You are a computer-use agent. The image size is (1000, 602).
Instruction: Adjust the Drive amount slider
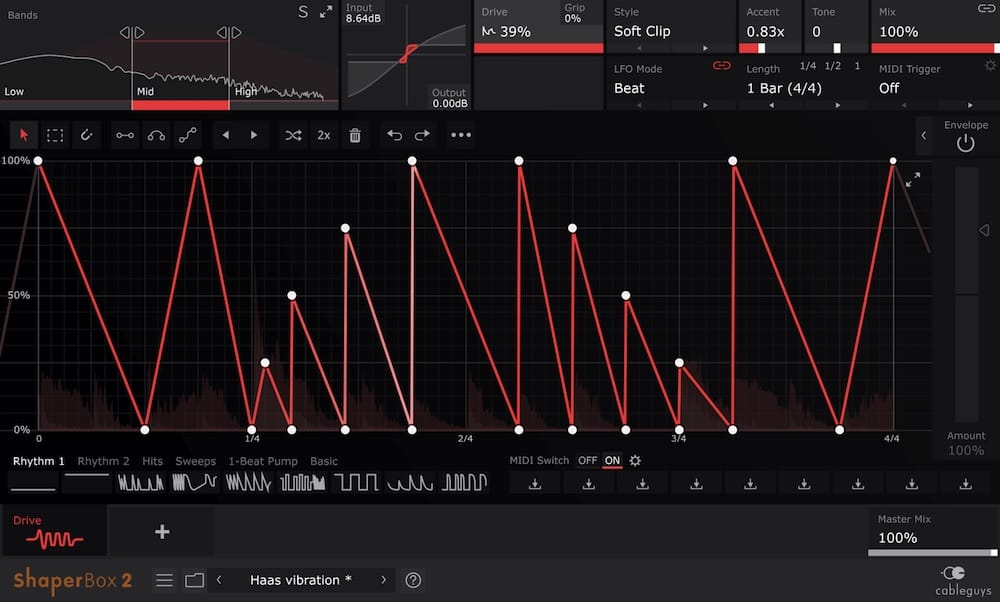[538, 48]
